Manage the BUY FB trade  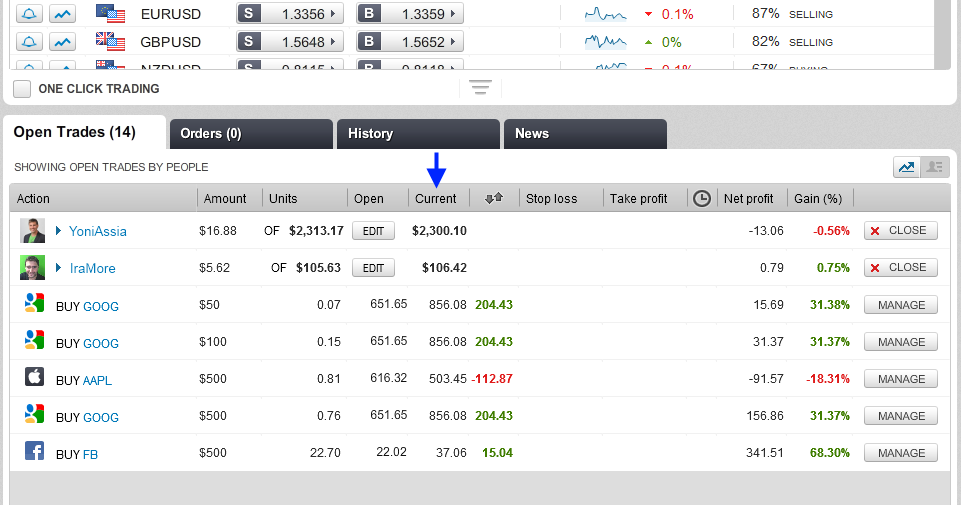click(x=901, y=453)
